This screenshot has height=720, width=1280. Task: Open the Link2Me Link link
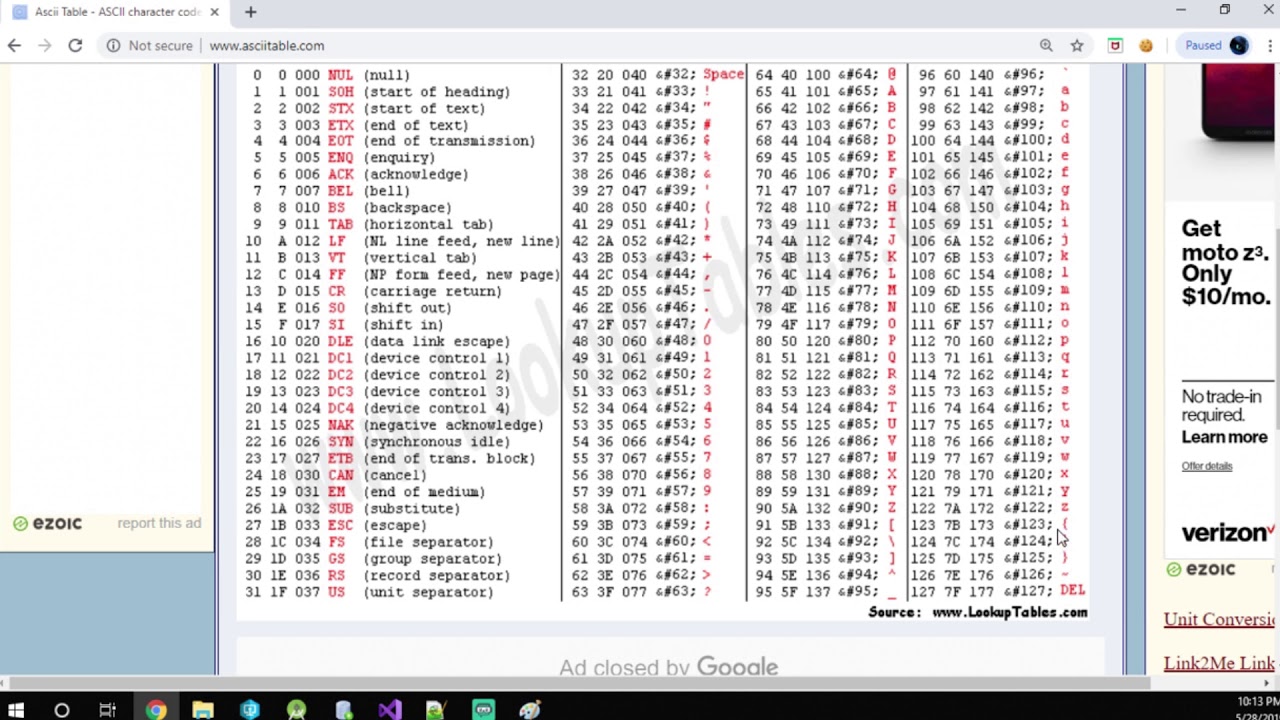(1219, 663)
